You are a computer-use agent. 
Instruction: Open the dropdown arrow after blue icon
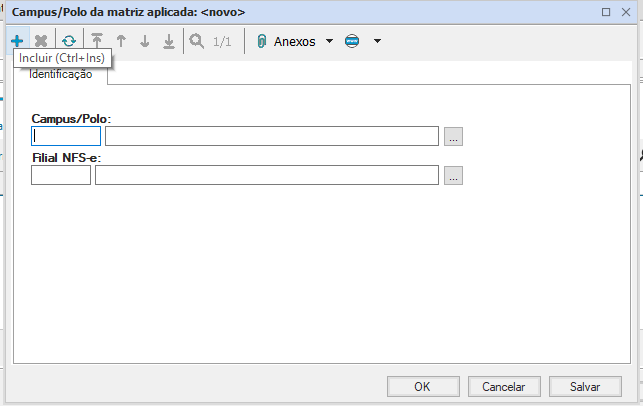click(x=377, y=41)
